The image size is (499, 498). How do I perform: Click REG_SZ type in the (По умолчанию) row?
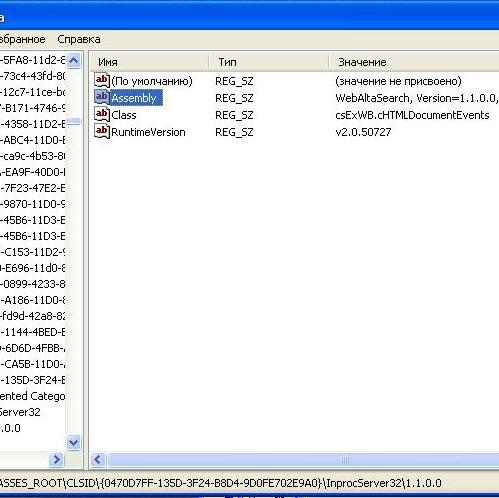[234, 81]
